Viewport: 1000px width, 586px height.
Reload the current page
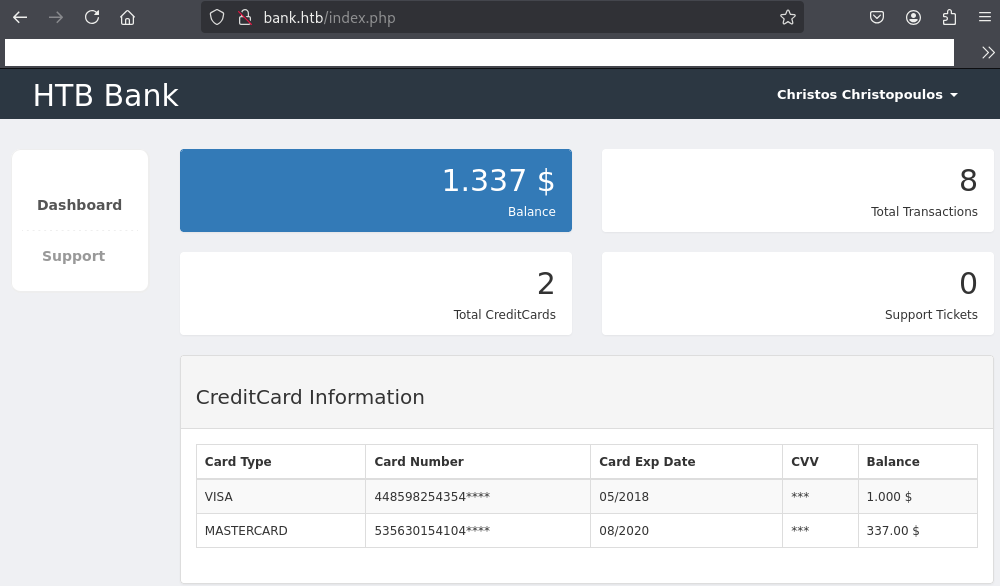point(92,17)
